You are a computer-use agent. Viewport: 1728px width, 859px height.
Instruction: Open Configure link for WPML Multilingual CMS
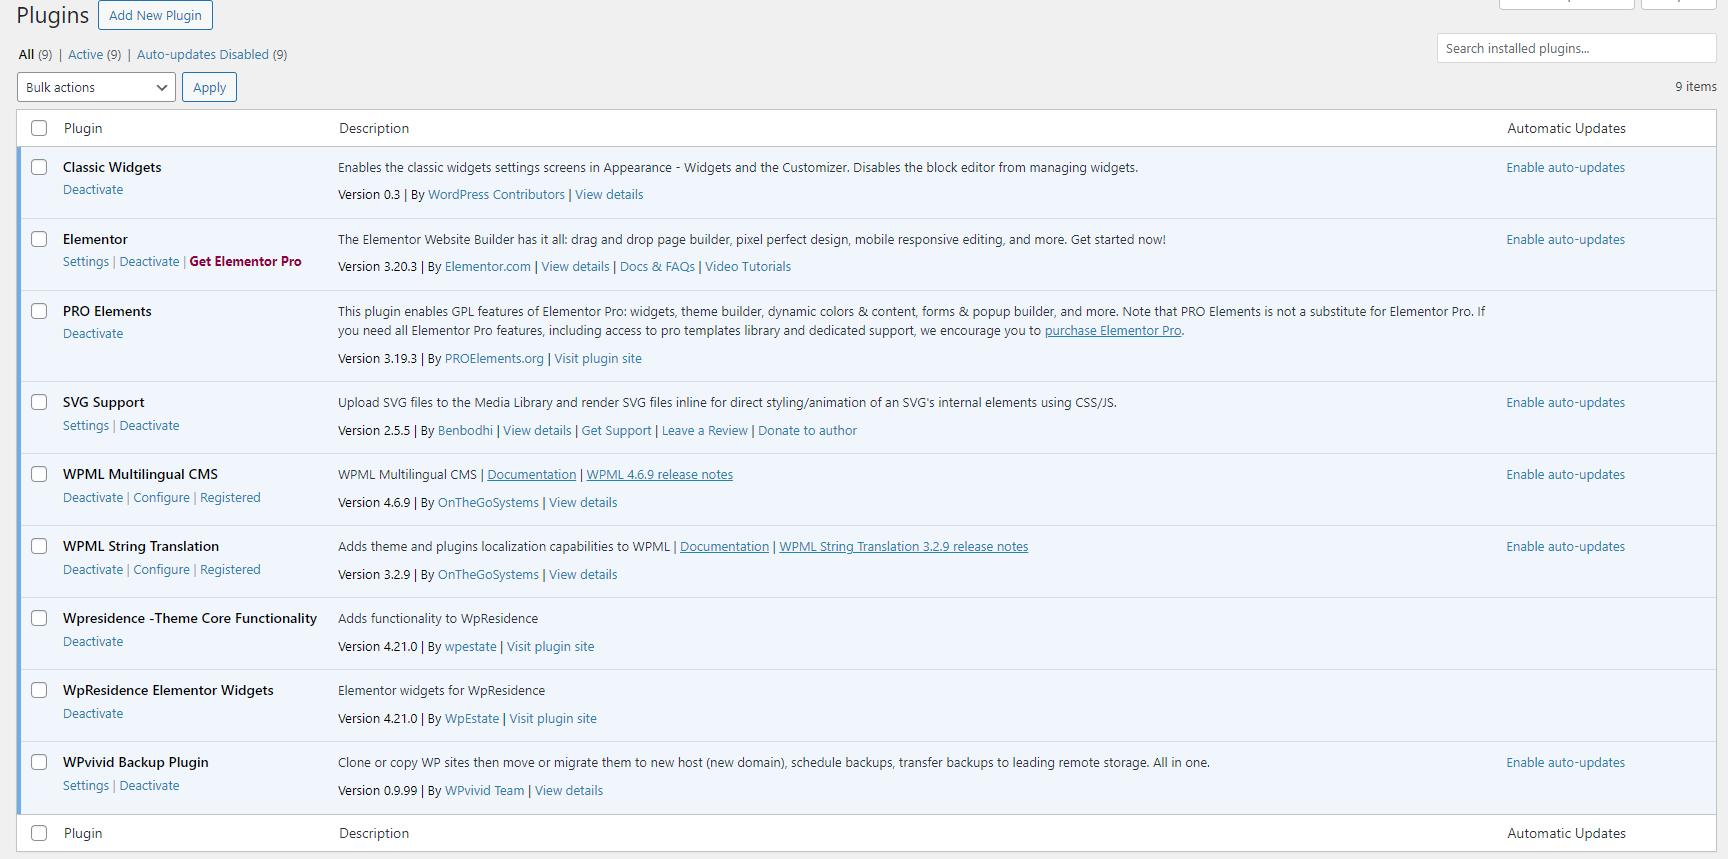point(161,498)
